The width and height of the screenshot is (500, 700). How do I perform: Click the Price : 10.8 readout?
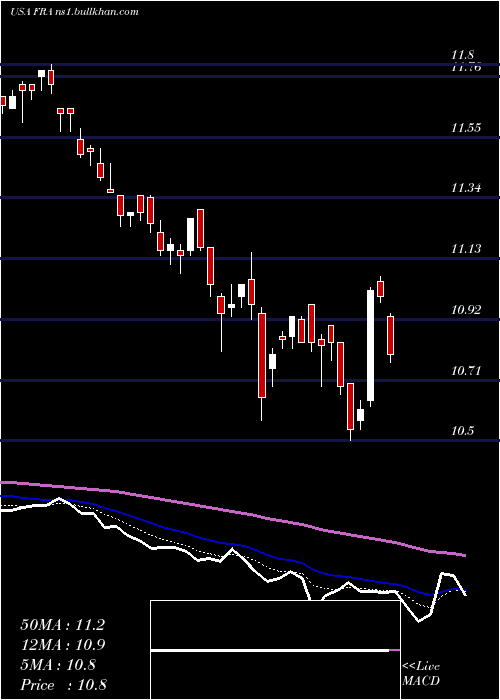point(63,686)
